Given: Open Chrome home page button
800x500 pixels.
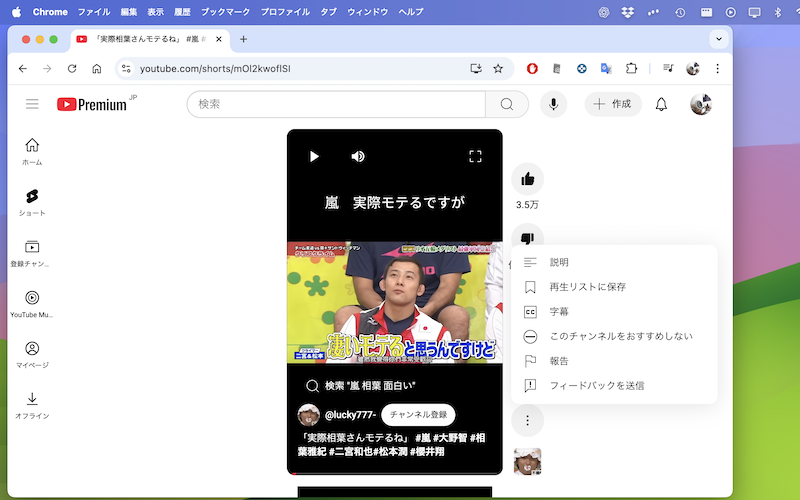Looking at the screenshot, I should (x=96, y=68).
